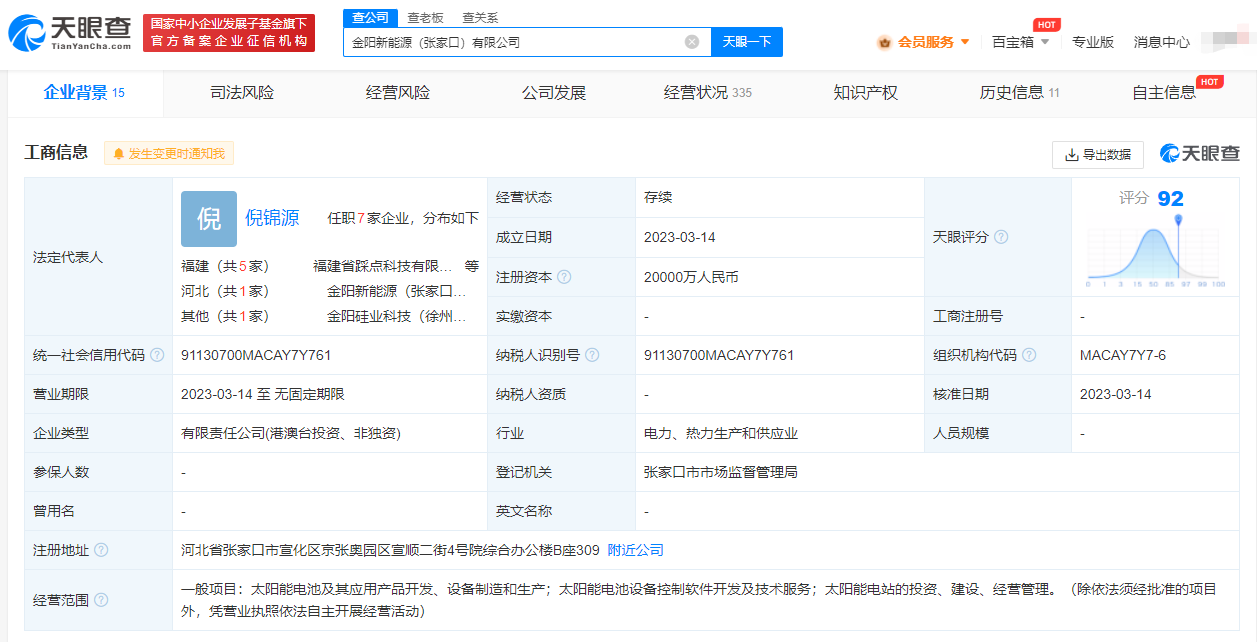The image size is (1257, 642).
Task: Switch to the 公司发展 tab
Action: click(x=554, y=93)
